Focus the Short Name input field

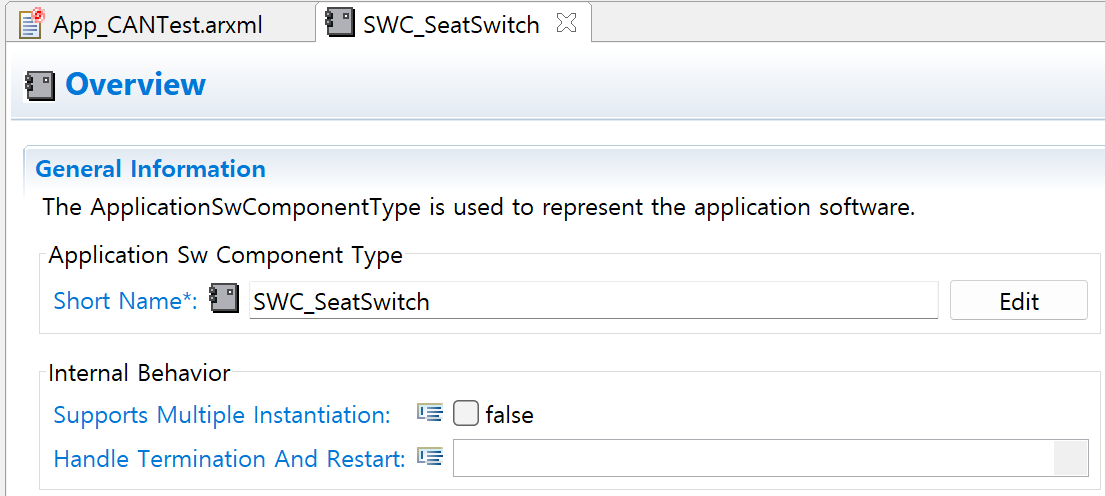pos(593,301)
